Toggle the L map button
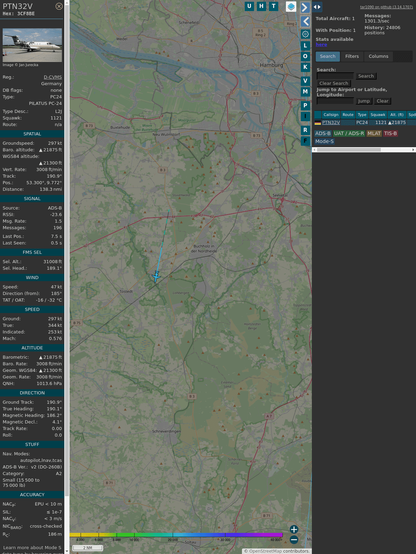This screenshot has width=416, height=554. [305, 45]
